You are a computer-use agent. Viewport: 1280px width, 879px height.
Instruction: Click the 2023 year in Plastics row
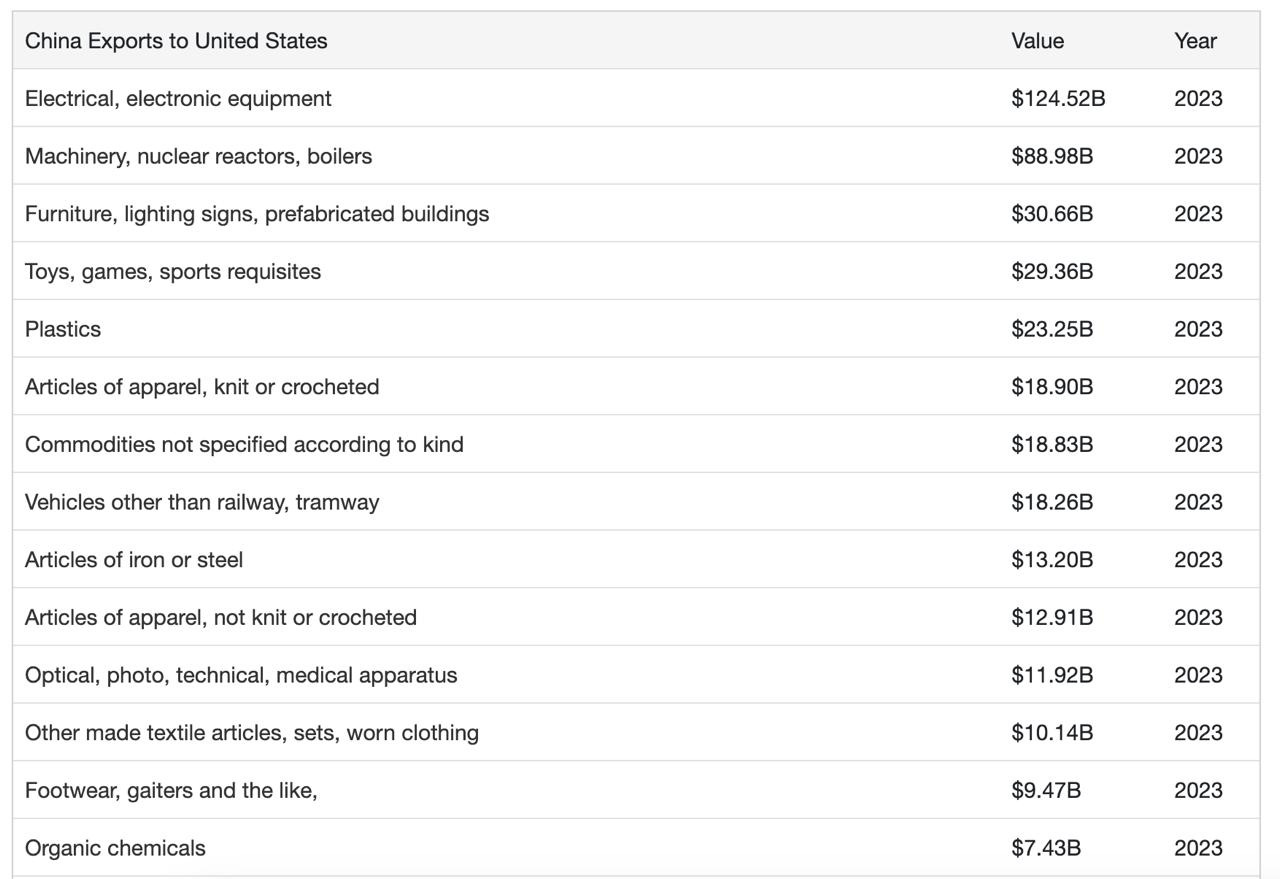tap(1198, 329)
